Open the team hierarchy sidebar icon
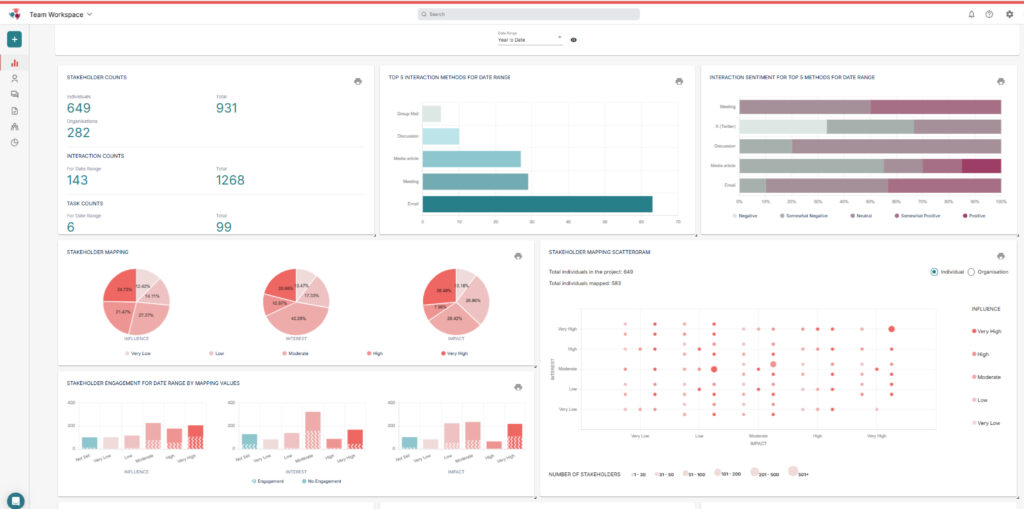1024x509 pixels. (14, 126)
